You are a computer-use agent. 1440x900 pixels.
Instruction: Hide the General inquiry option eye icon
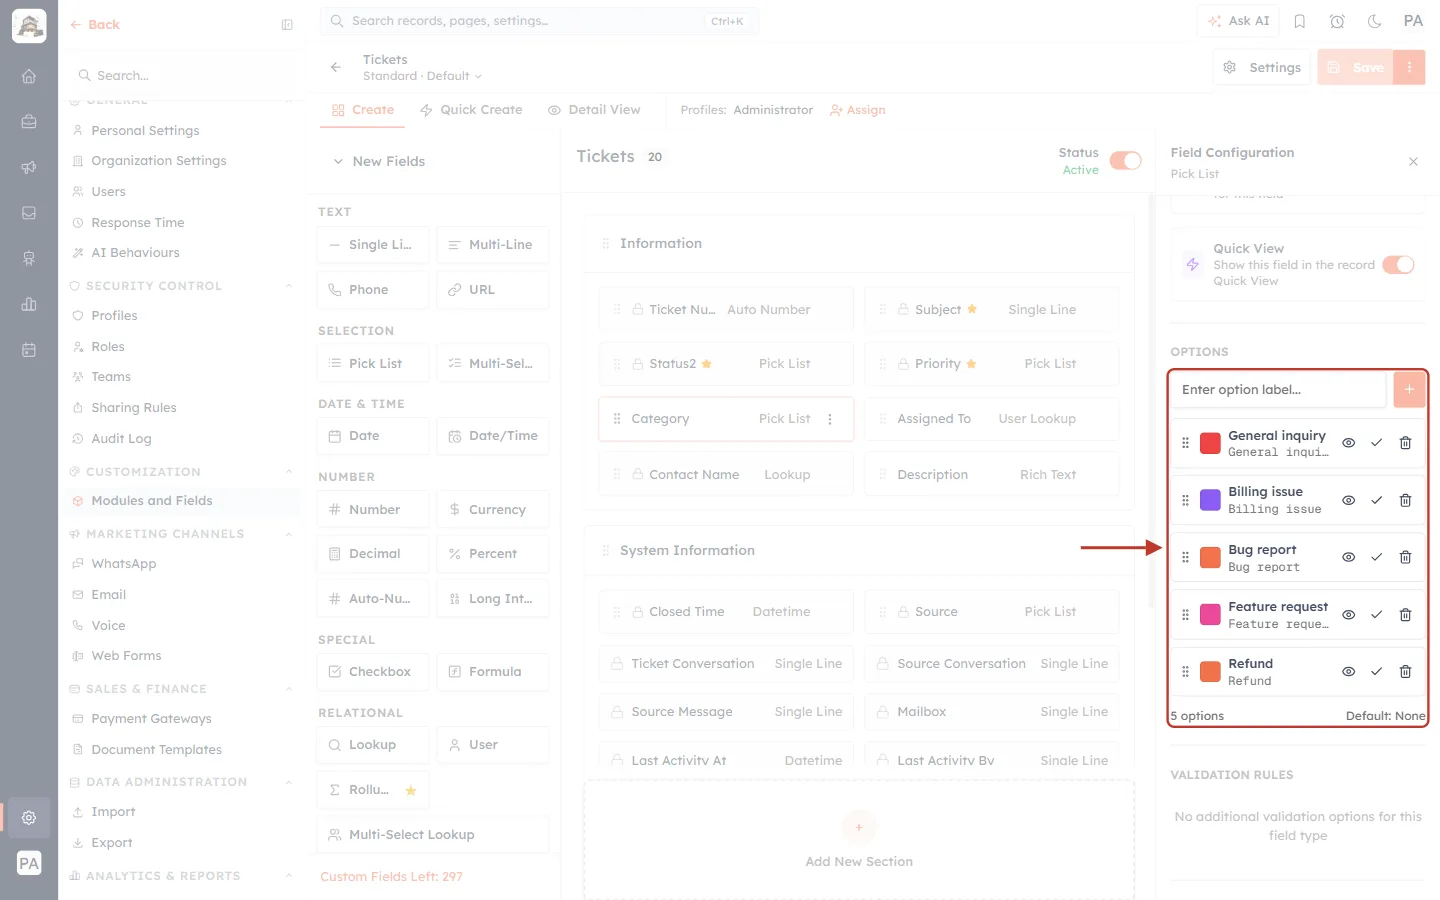coord(1348,443)
